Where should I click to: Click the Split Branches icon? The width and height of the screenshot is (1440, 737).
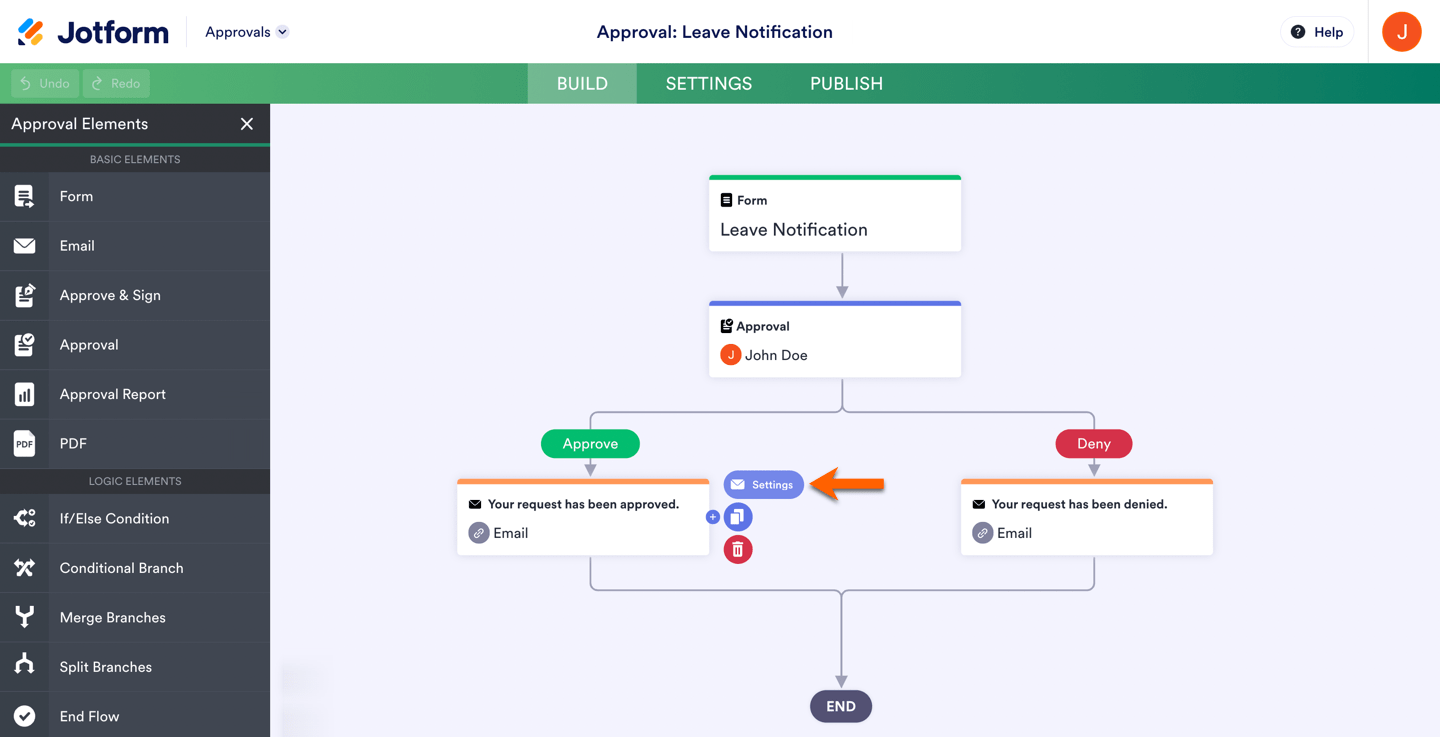point(25,667)
